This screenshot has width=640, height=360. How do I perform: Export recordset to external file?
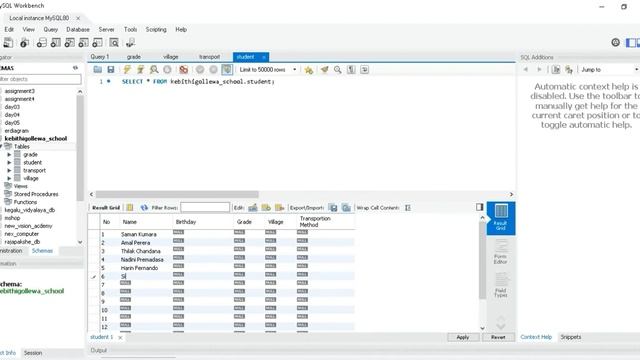pyautogui.click(x=333, y=208)
